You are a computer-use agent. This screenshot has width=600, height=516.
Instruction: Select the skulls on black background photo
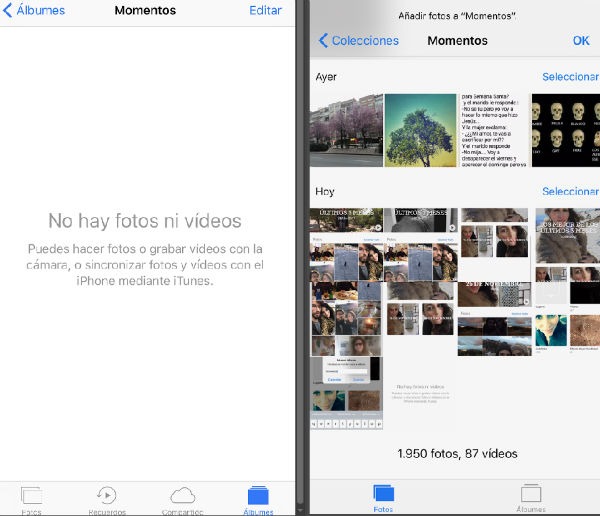click(566, 130)
